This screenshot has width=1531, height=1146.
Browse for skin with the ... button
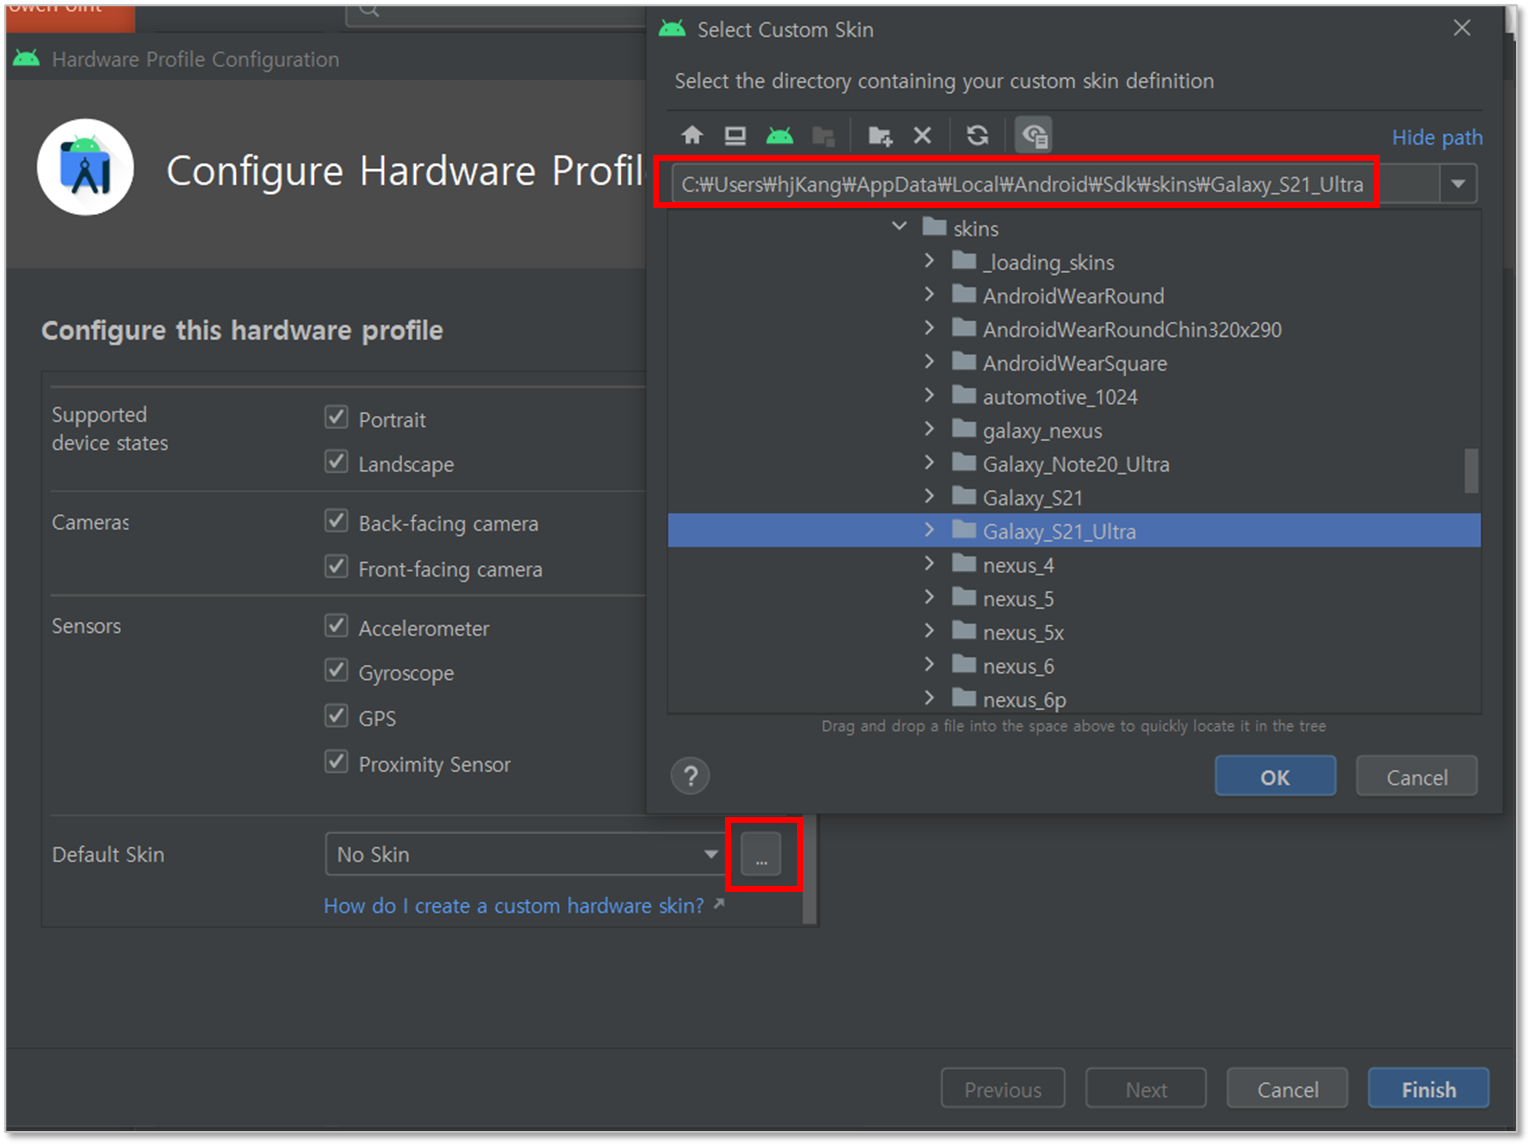point(762,855)
